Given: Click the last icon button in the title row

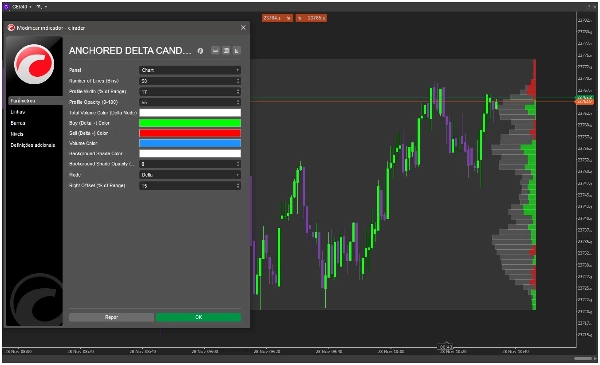Looking at the screenshot, I should click(237, 51).
